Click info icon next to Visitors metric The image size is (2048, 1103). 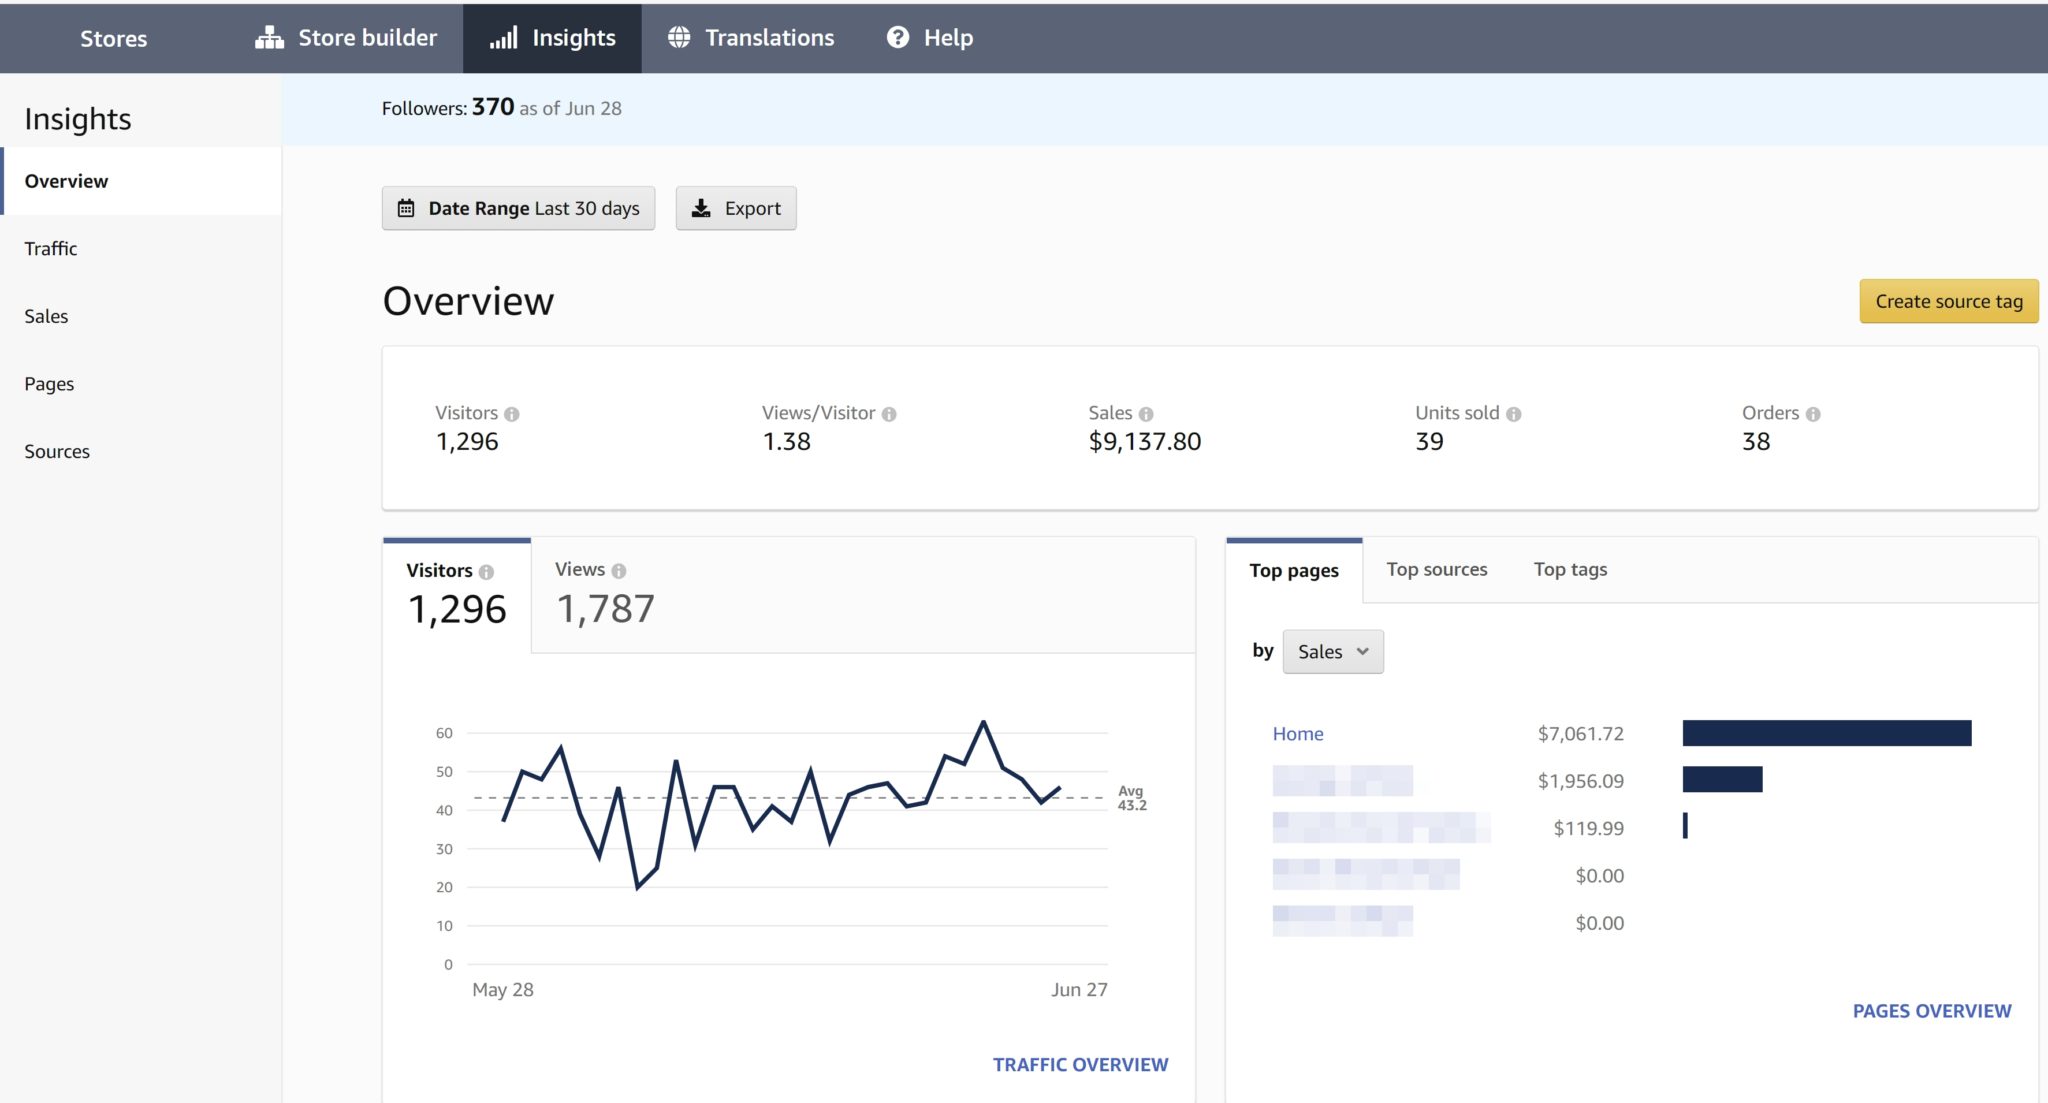[x=512, y=414]
